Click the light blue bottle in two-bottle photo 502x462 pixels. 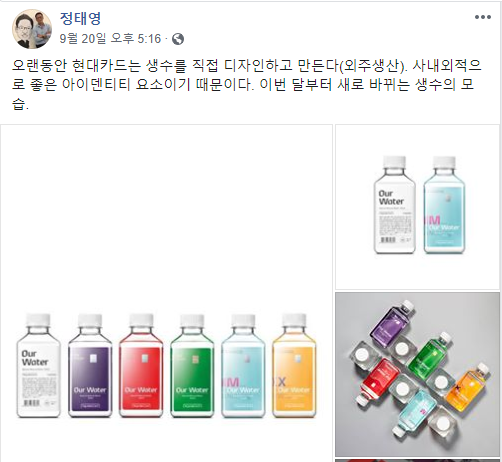pos(444,205)
